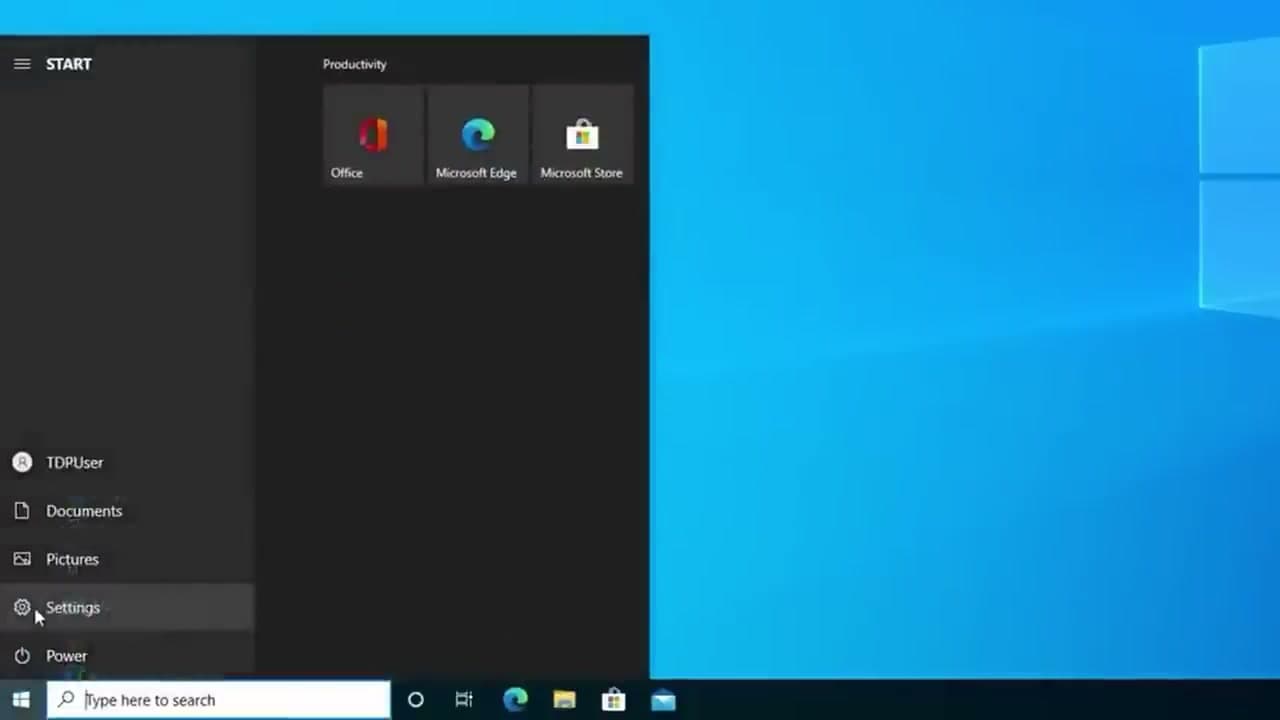Open the Microsoft Store tile
1280x720 pixels.
(583, 135)
